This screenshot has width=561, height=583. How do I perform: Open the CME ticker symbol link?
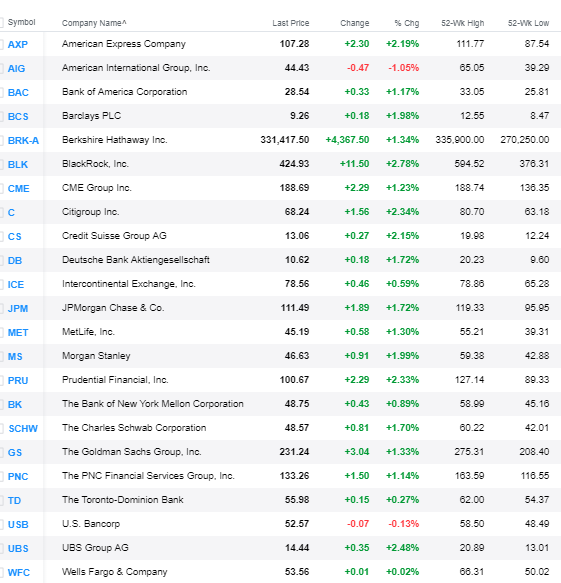tap(19, 189)
